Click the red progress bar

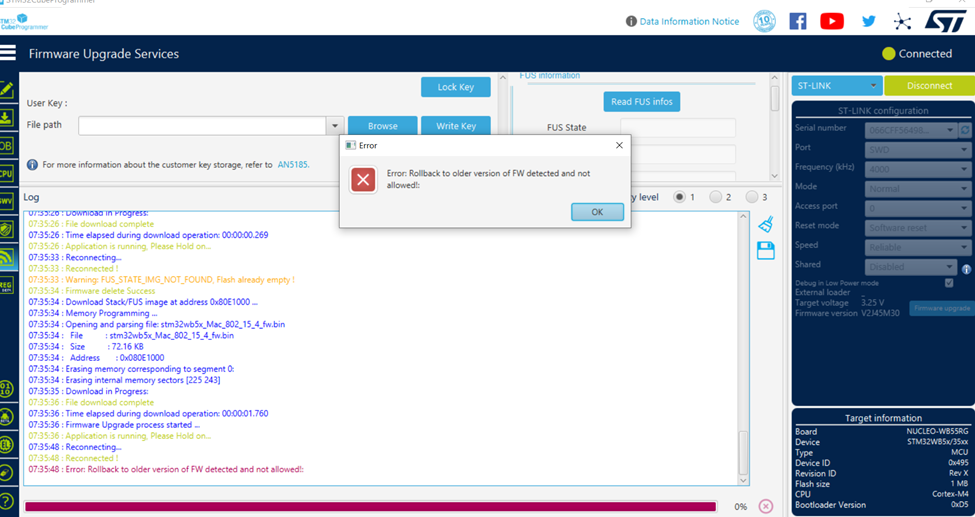pos(371,506)
